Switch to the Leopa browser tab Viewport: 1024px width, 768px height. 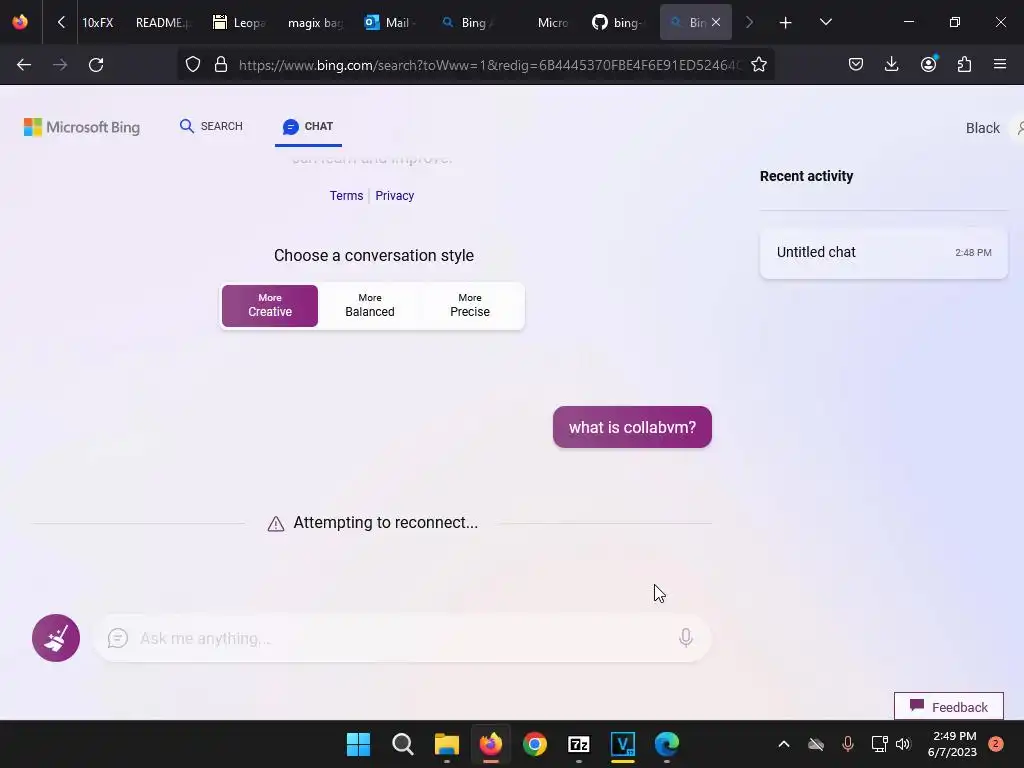(x=239, y=23)
